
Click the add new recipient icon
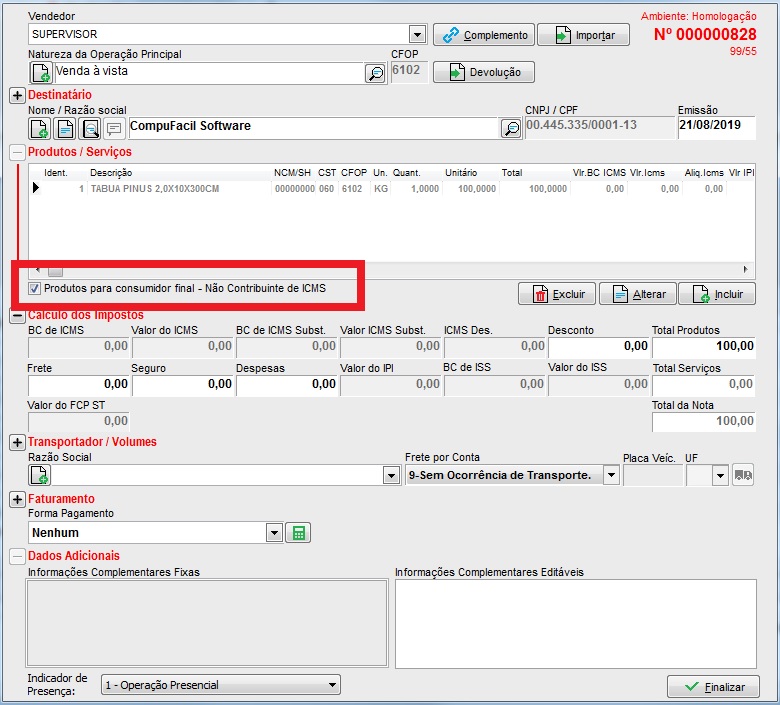point(40,128)
